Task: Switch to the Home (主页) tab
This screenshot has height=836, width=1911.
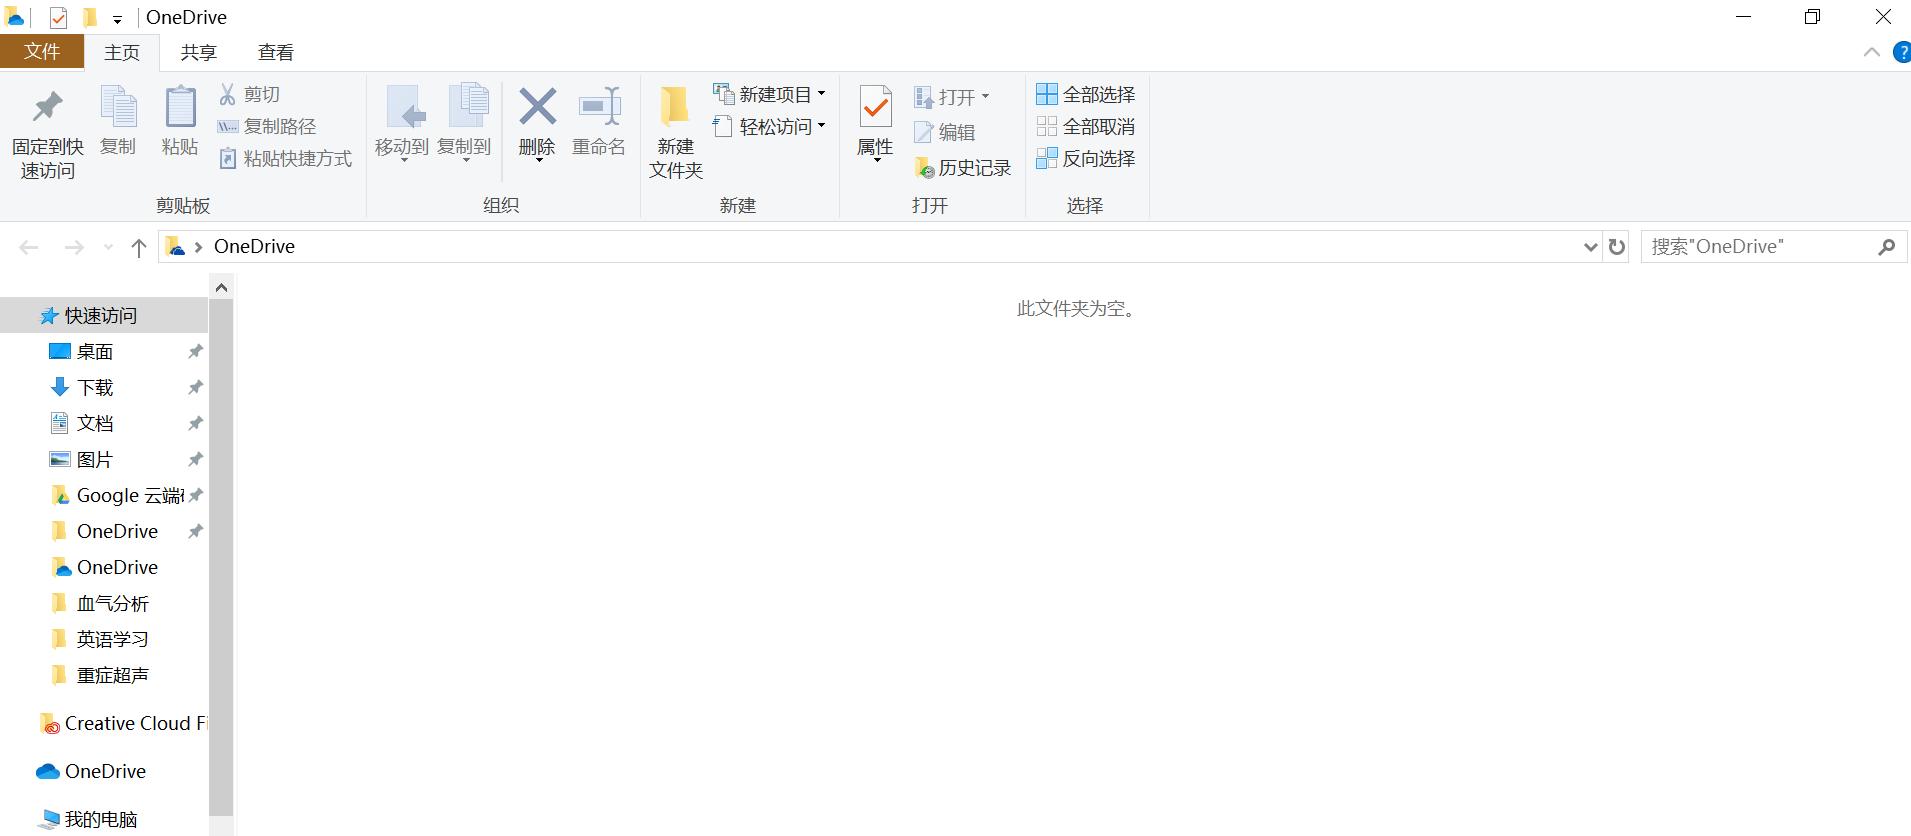Action: click(122, 53)
